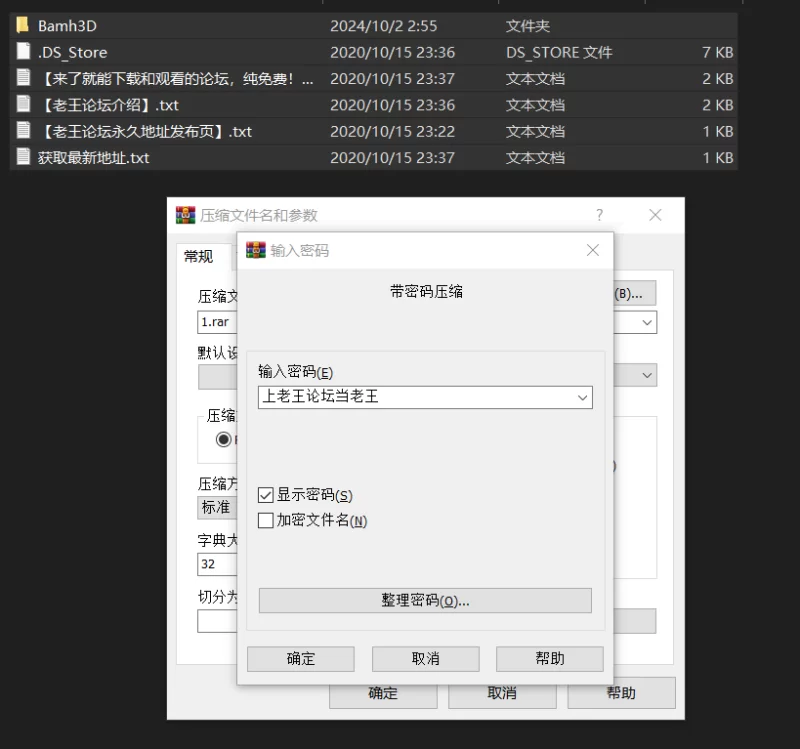Click the dictionary size field showing 32
The width and height of the screenshot is (800, 749).
(x=217, y=564)
